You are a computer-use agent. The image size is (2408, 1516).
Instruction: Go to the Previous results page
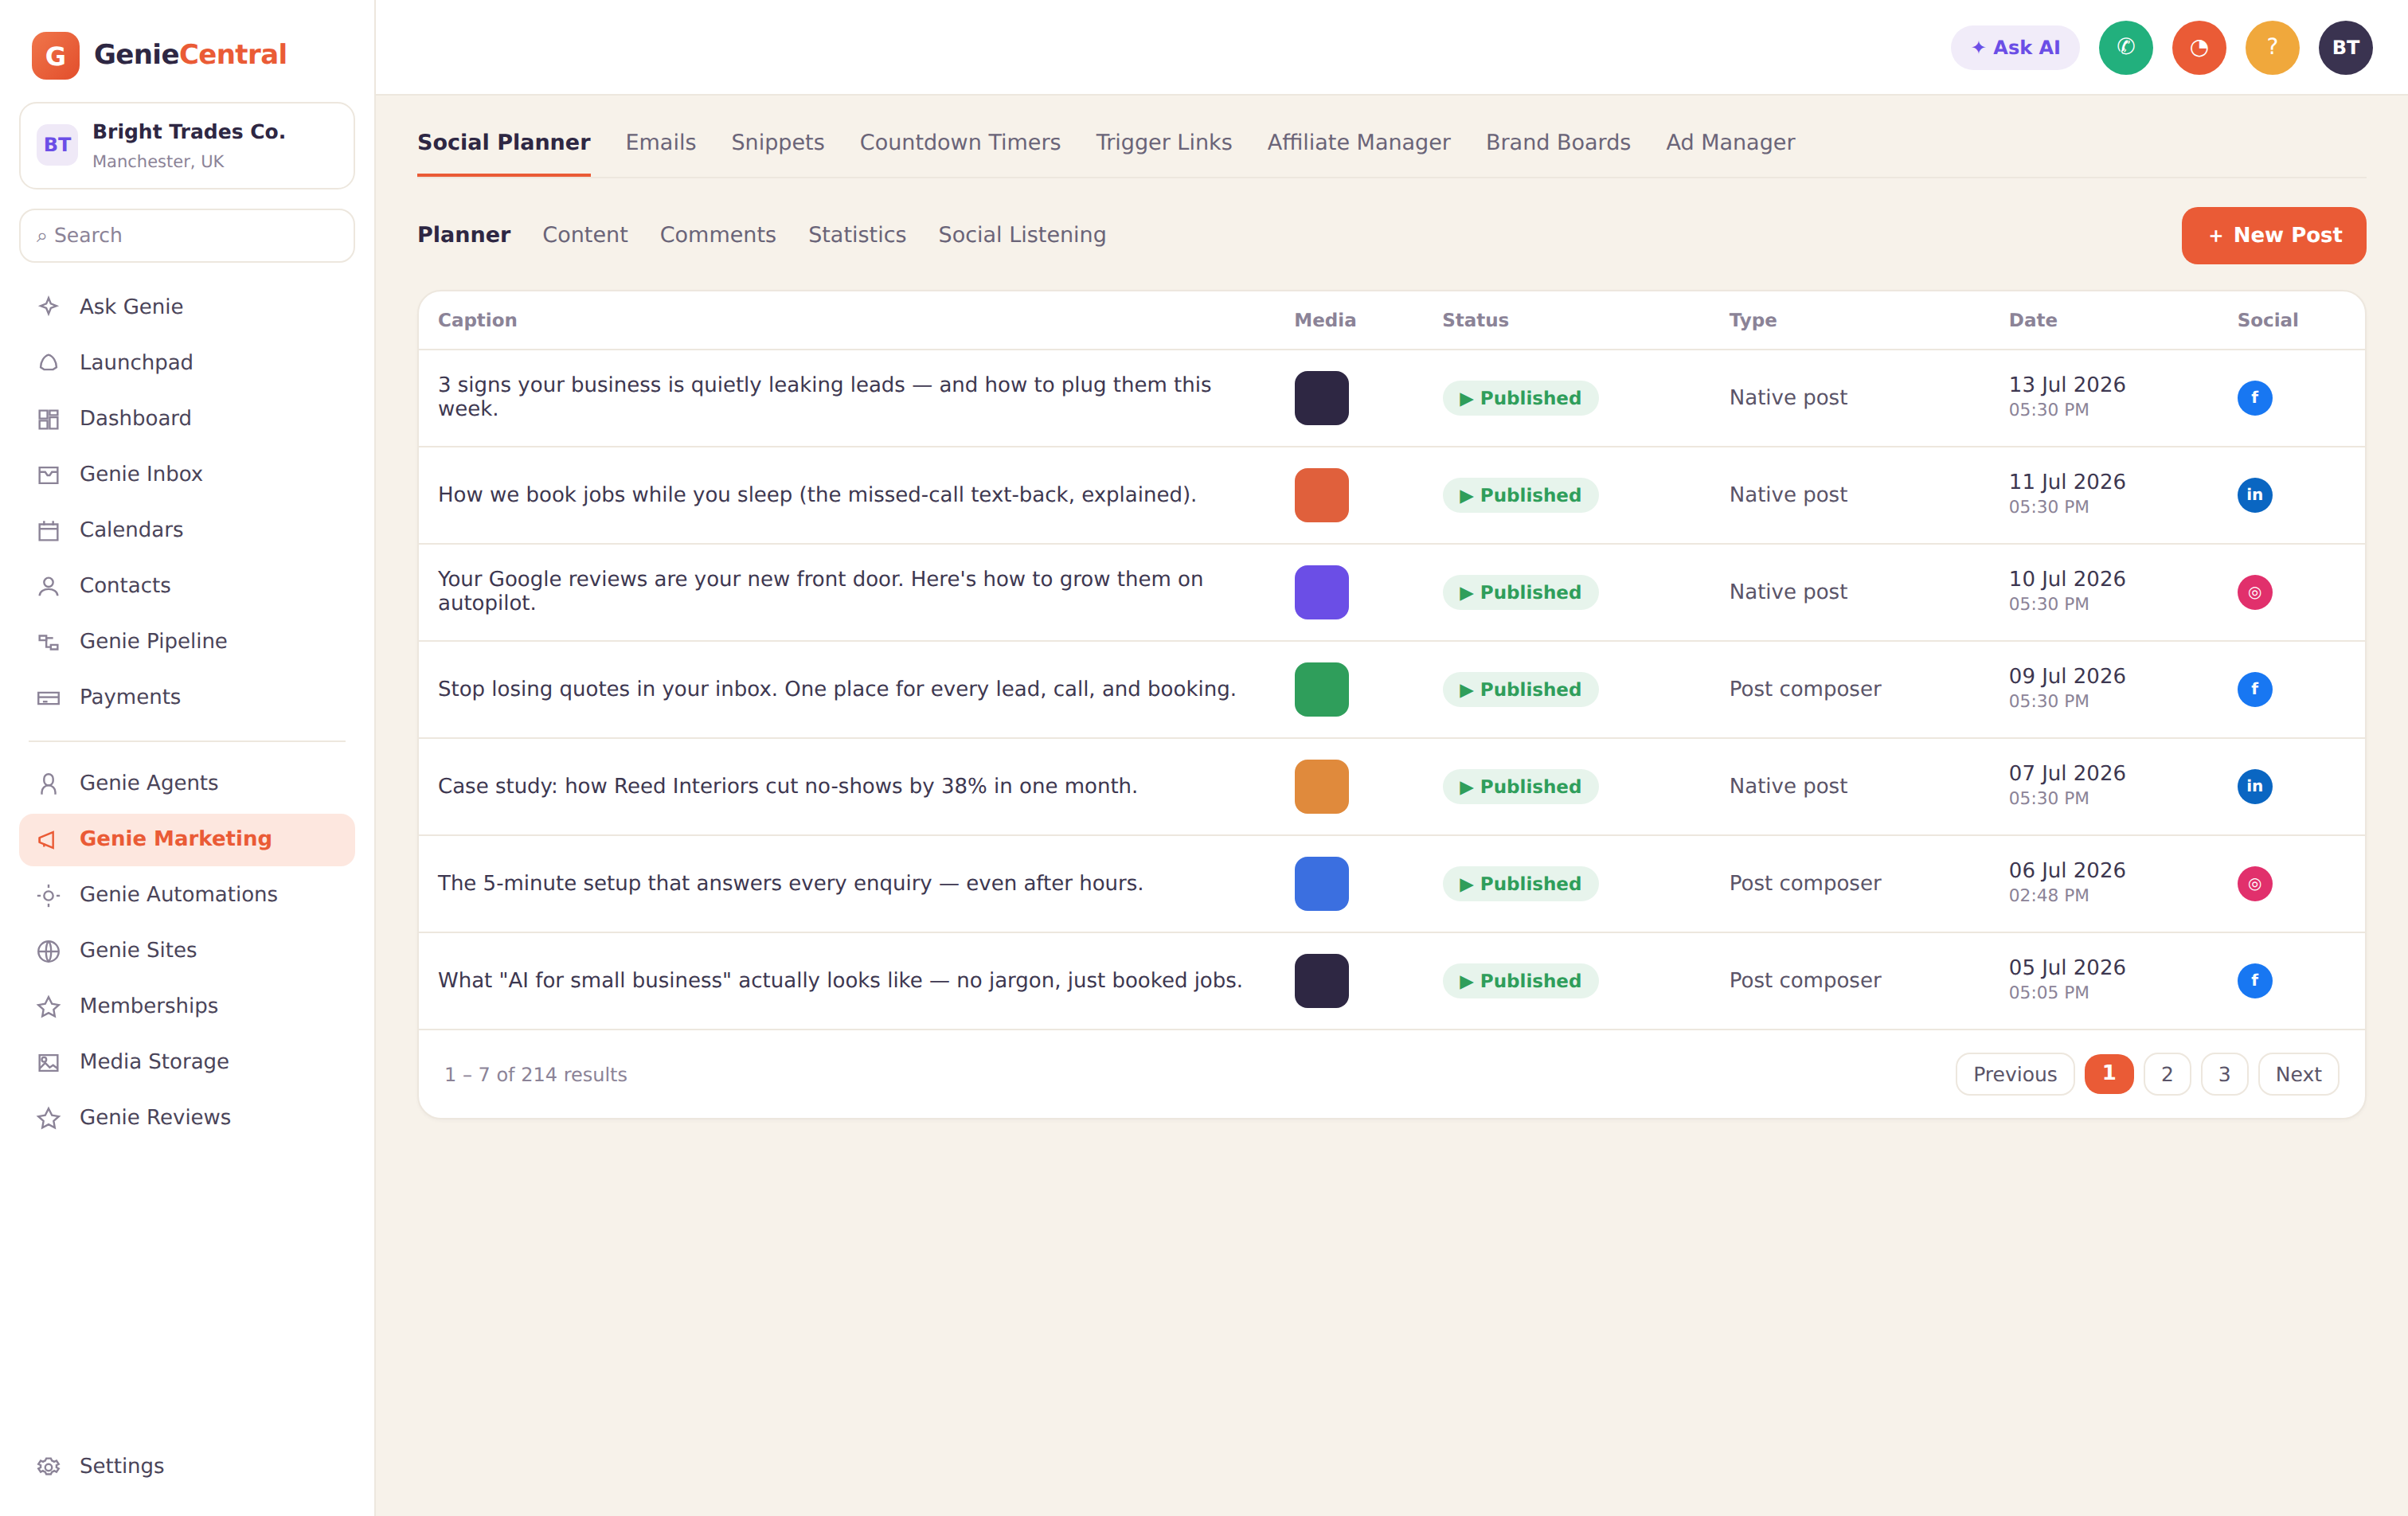2014,1074
